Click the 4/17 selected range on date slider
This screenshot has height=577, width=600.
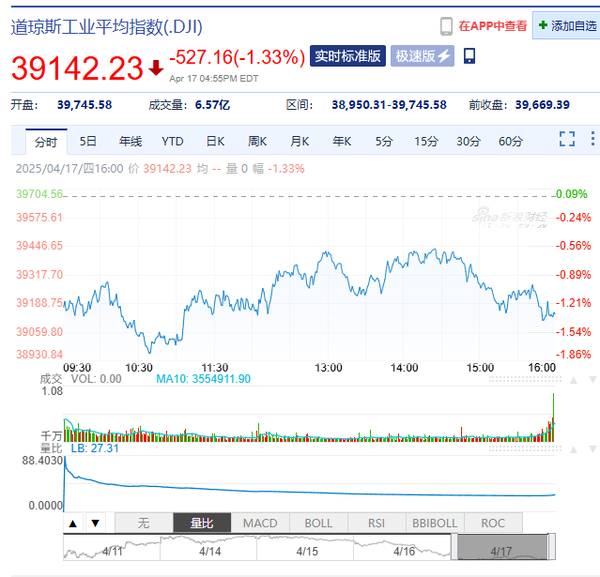tap(502, 547)
